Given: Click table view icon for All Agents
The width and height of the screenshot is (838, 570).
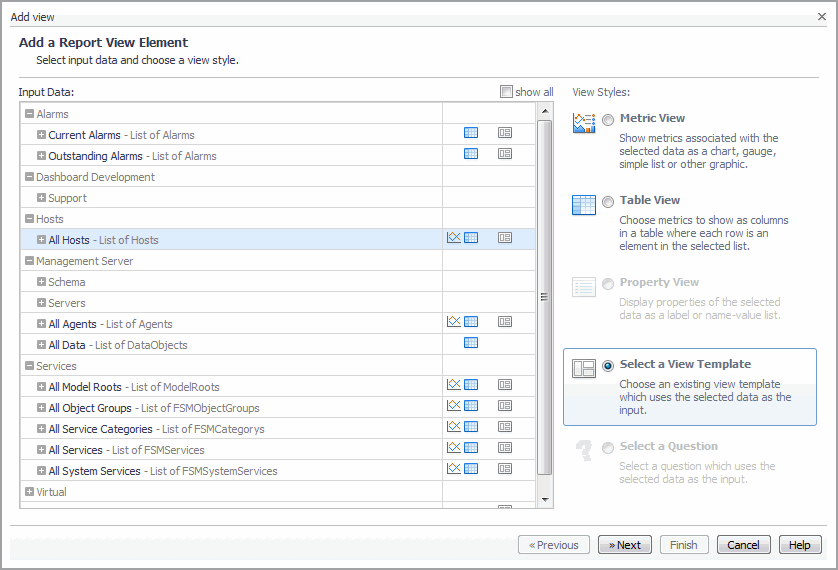Looking at the screenshot, I should click(471, 322).
